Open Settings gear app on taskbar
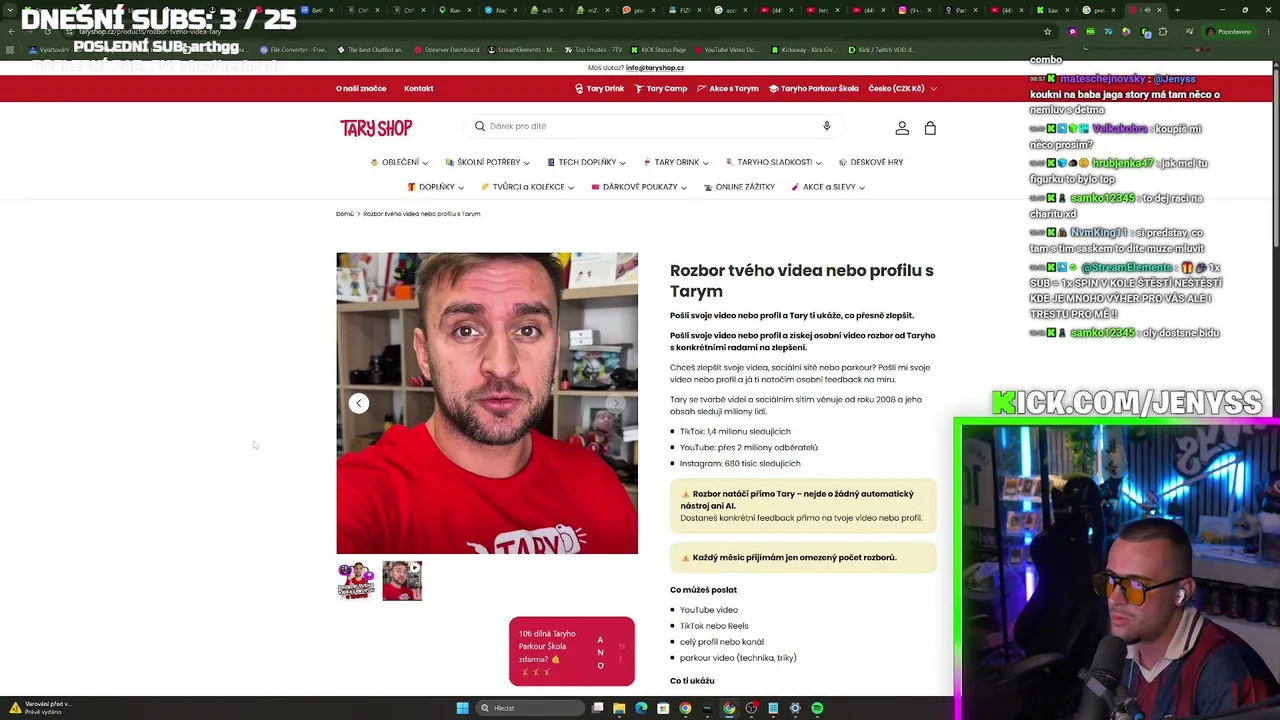The width and height of the screenshot is (1280, 720). 795,708
